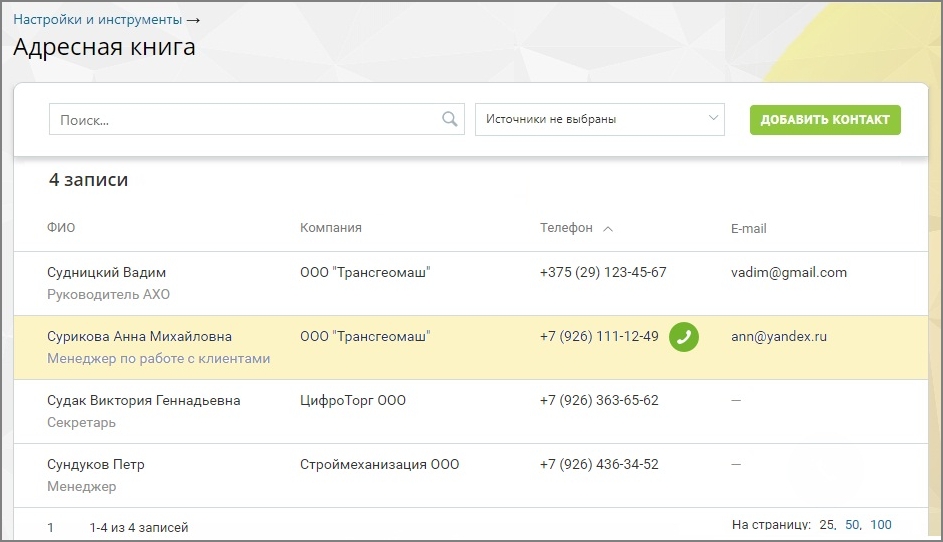
Task: Click the Телефон sort arrow
Action: [x=608, y=229]
